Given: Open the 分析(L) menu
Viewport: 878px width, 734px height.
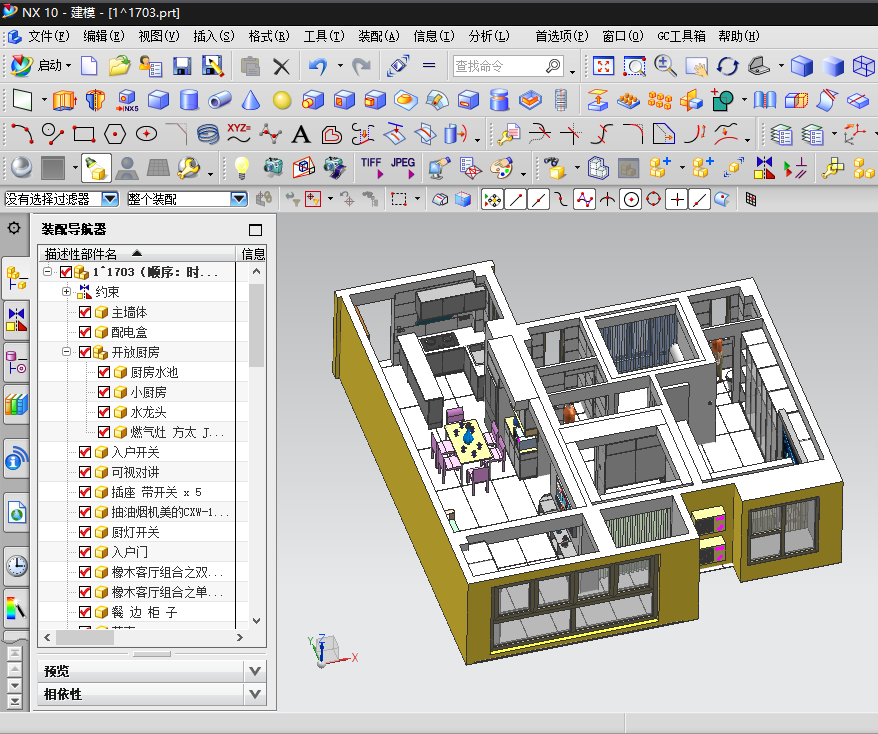Looking at the screenshot, I should (x=487, y=36).
